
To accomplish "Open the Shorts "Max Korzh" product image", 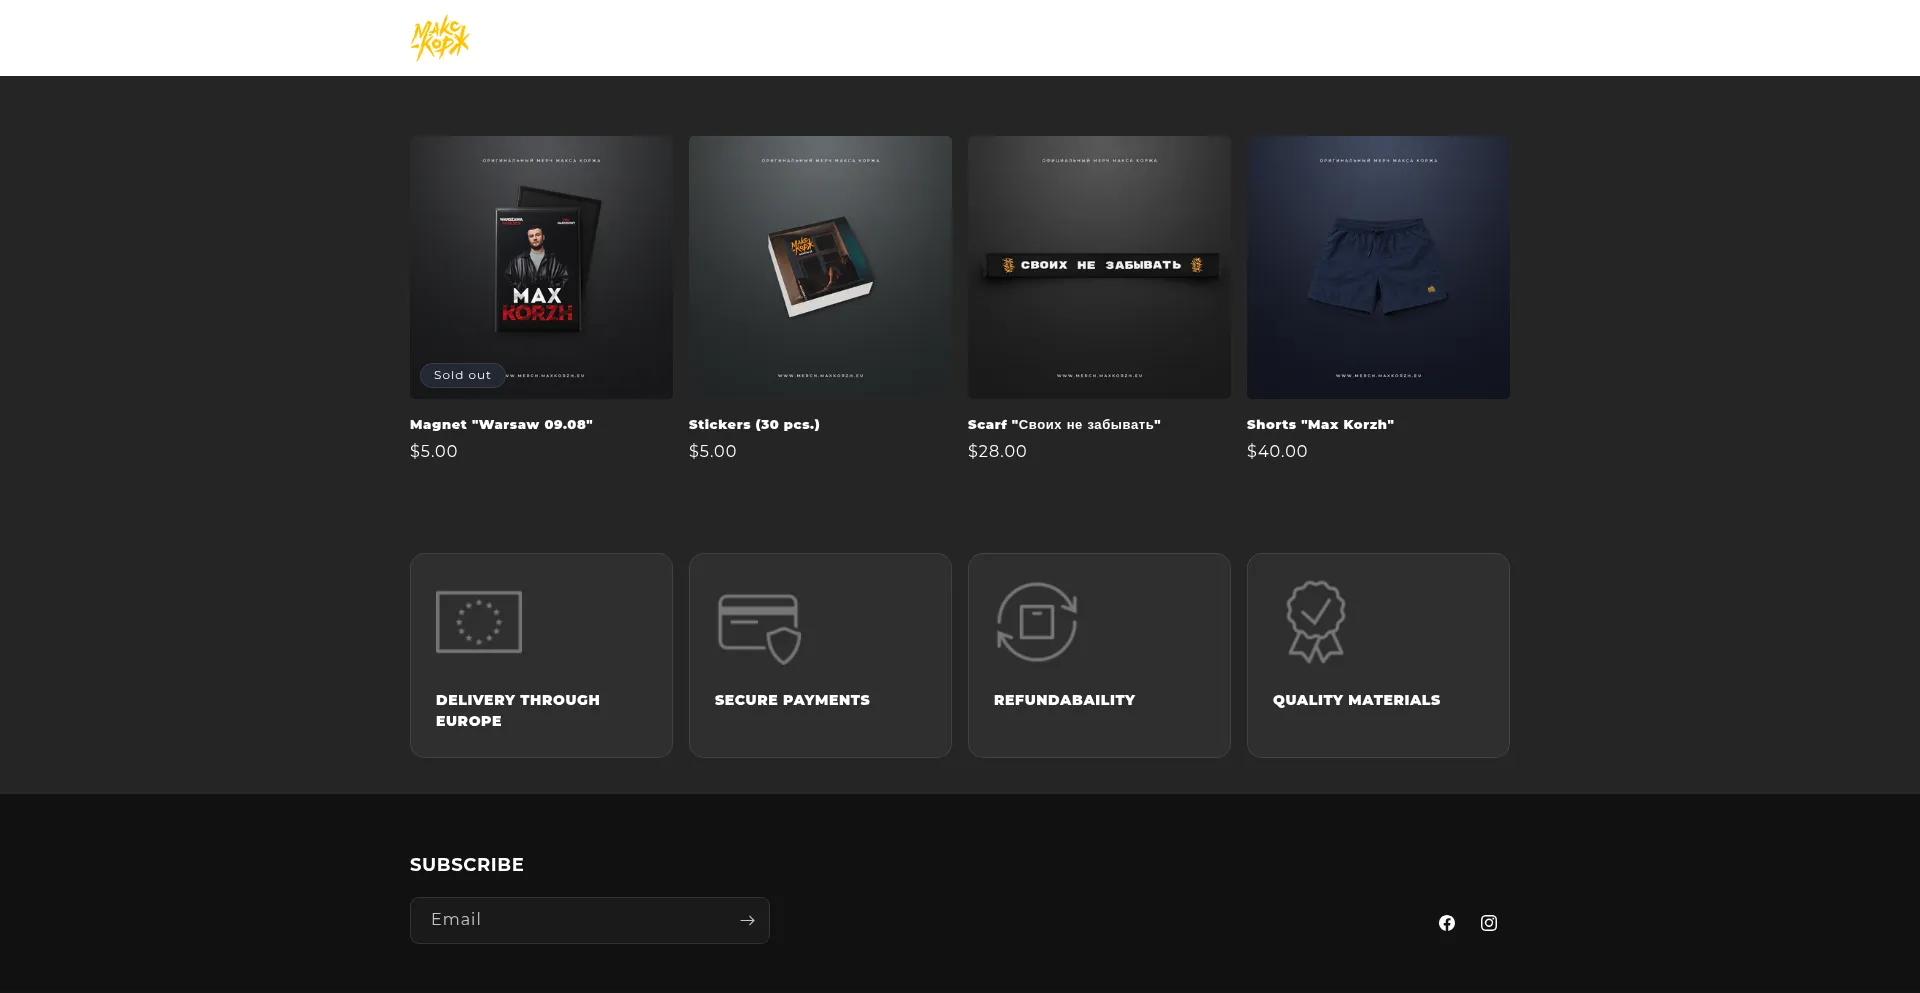I will 1378,267.
